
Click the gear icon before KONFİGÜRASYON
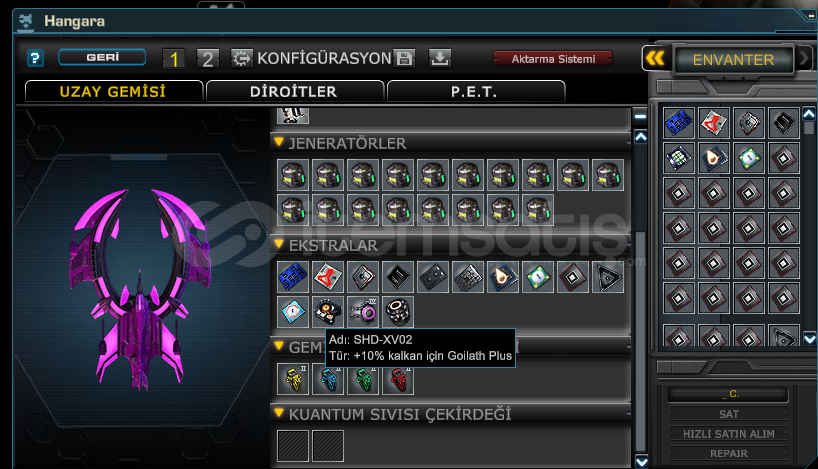tap(242, 58)
